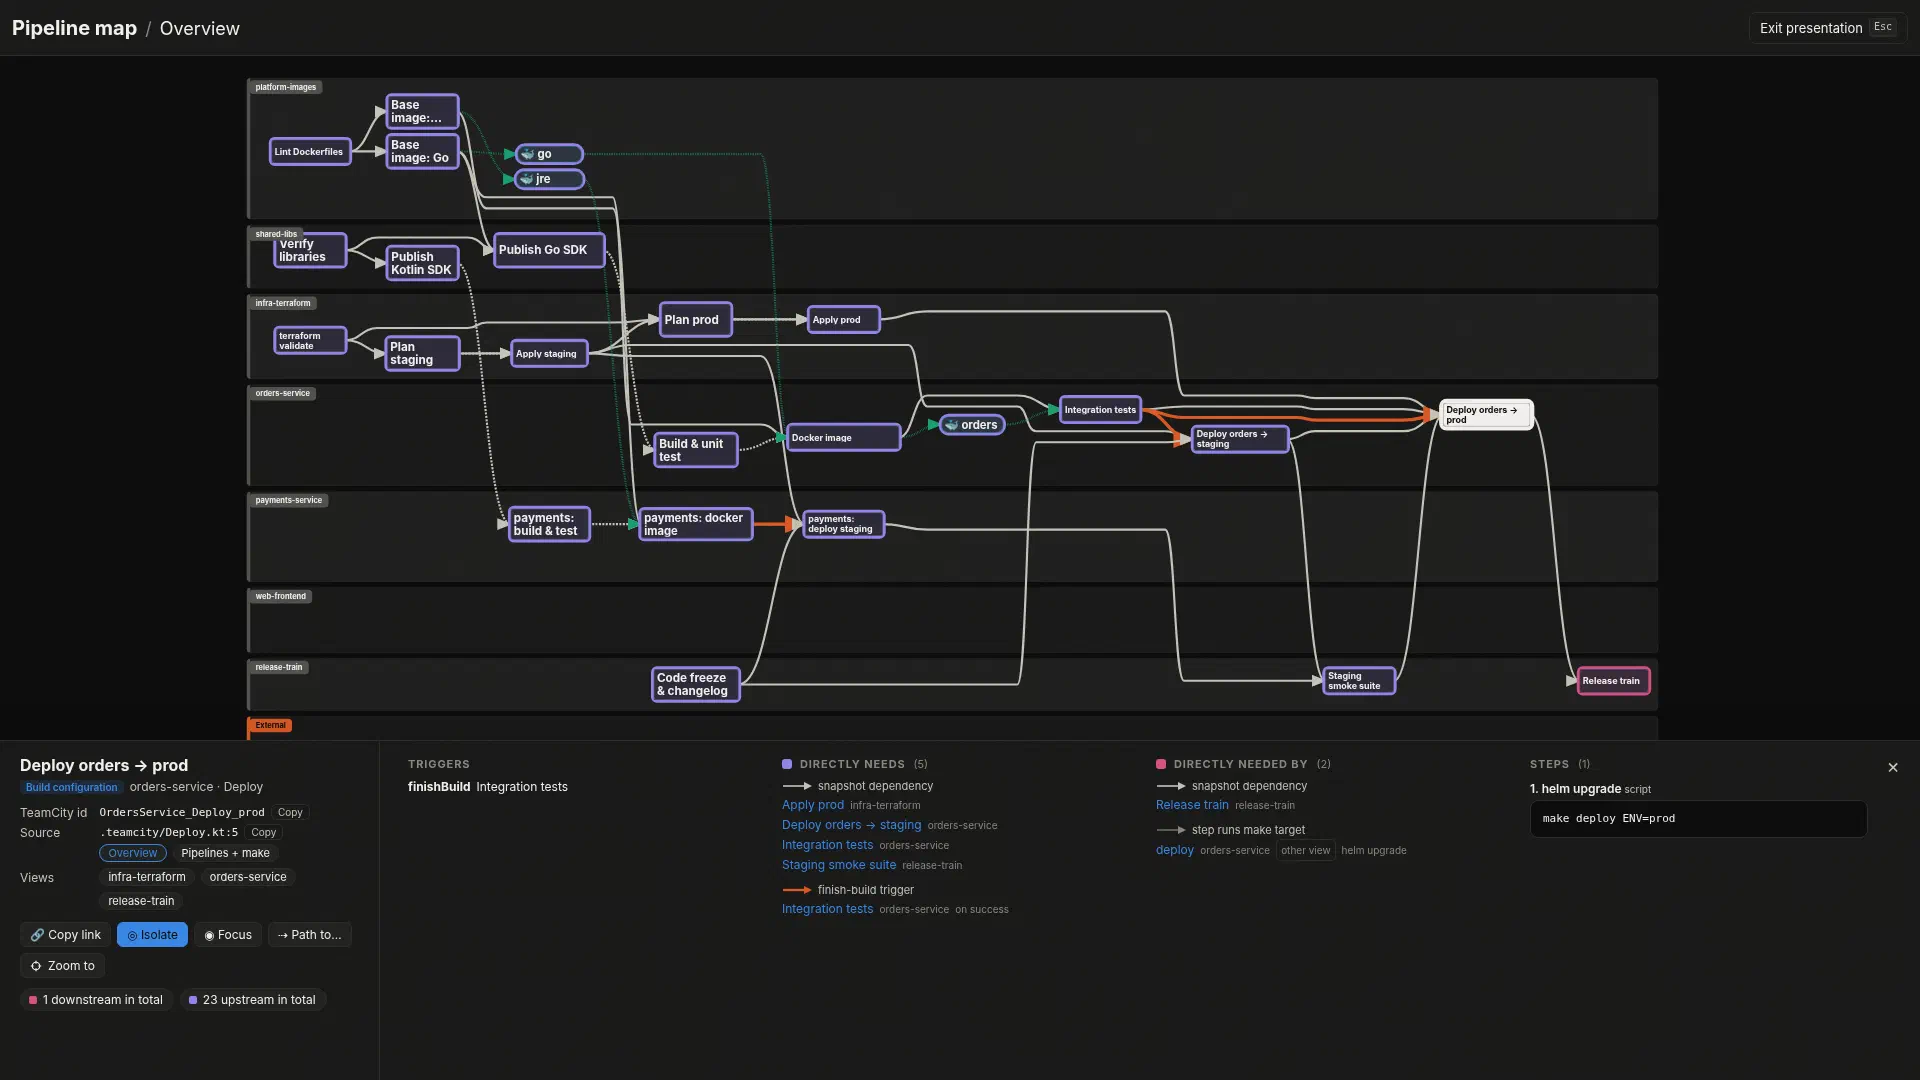Follow the Release train link
Viewport: 1920px width, 1080px height.
[x=1192, y=805]
